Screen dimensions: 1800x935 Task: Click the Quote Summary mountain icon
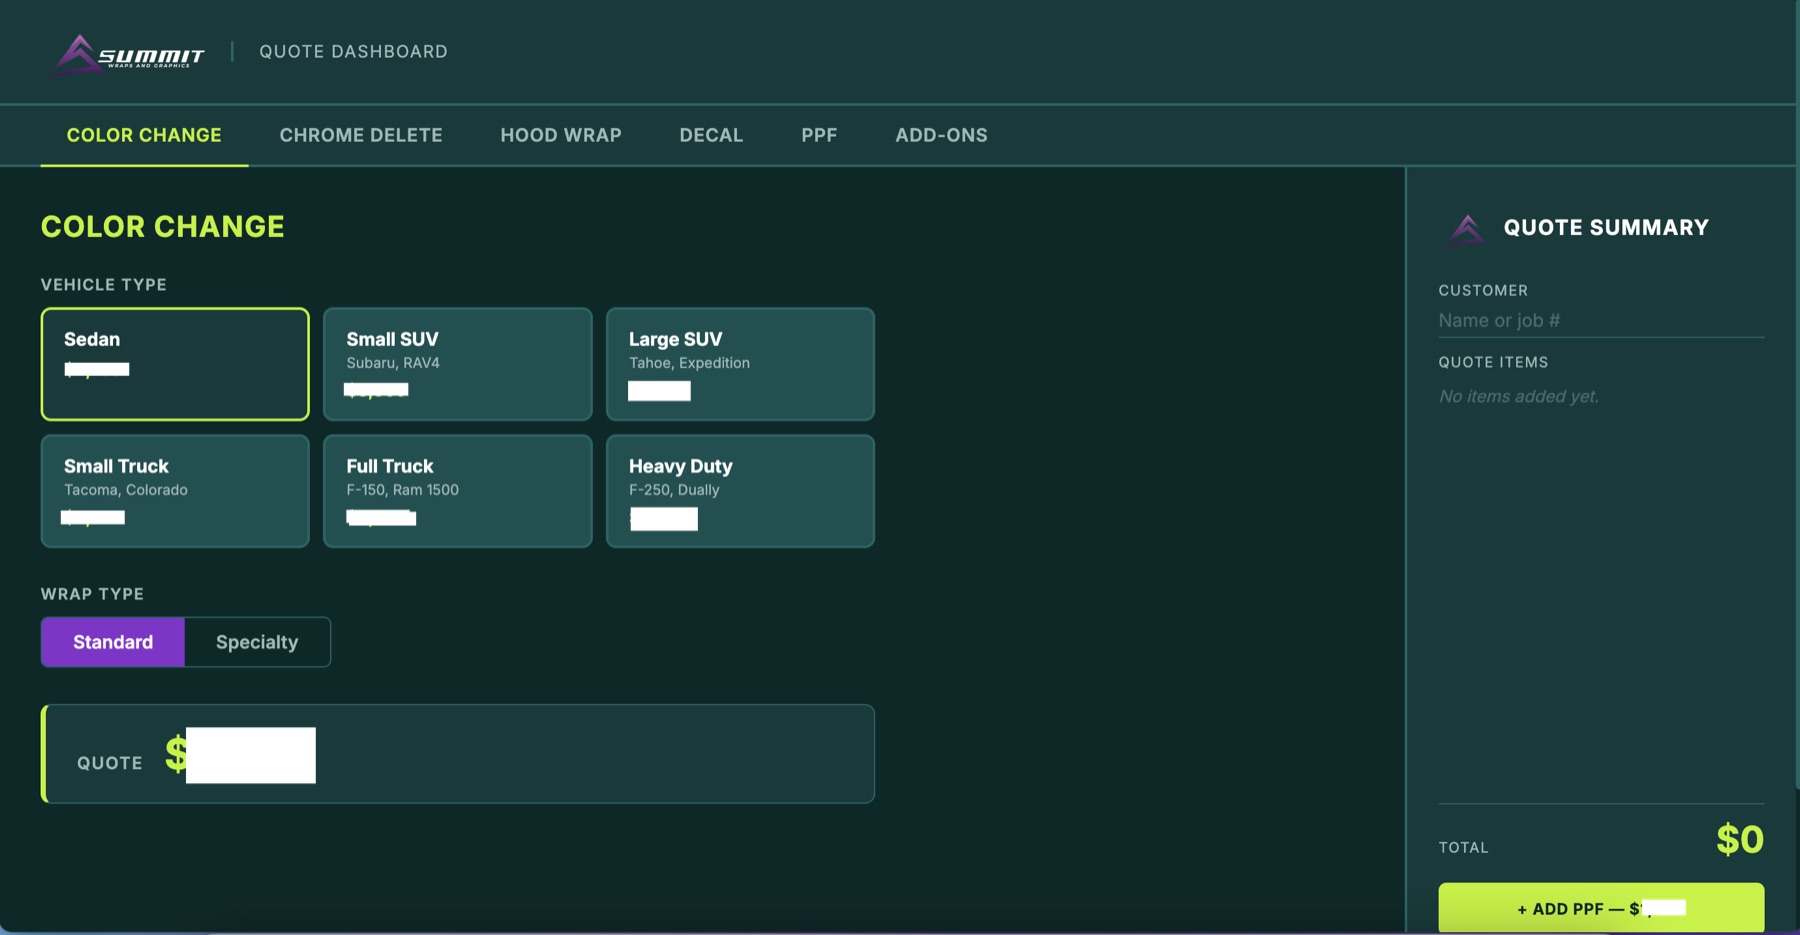(1467, 229)
